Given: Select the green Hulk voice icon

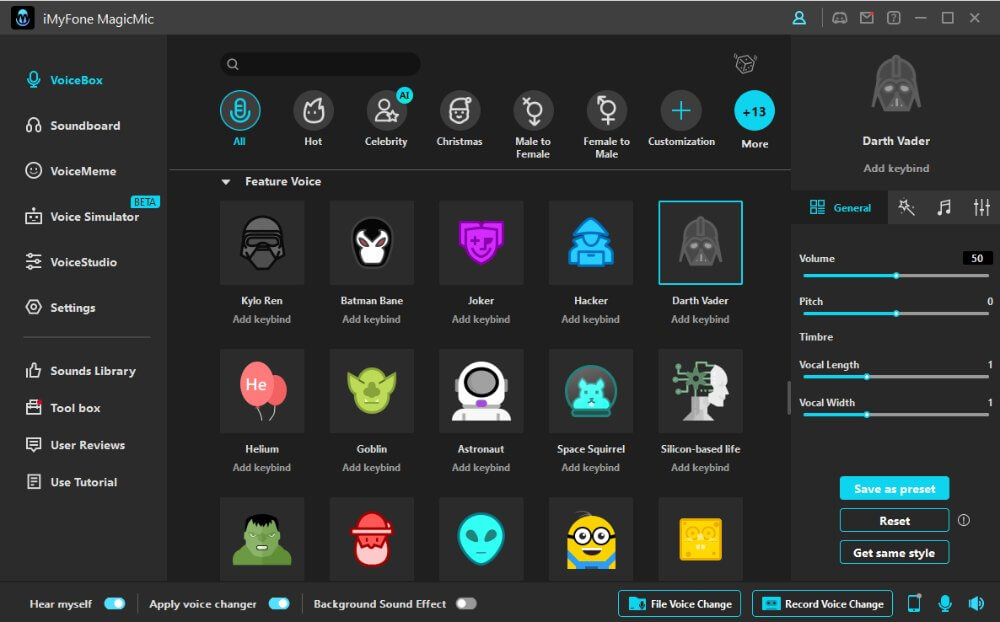Looking at the screenshot, I should click(262, 539).
